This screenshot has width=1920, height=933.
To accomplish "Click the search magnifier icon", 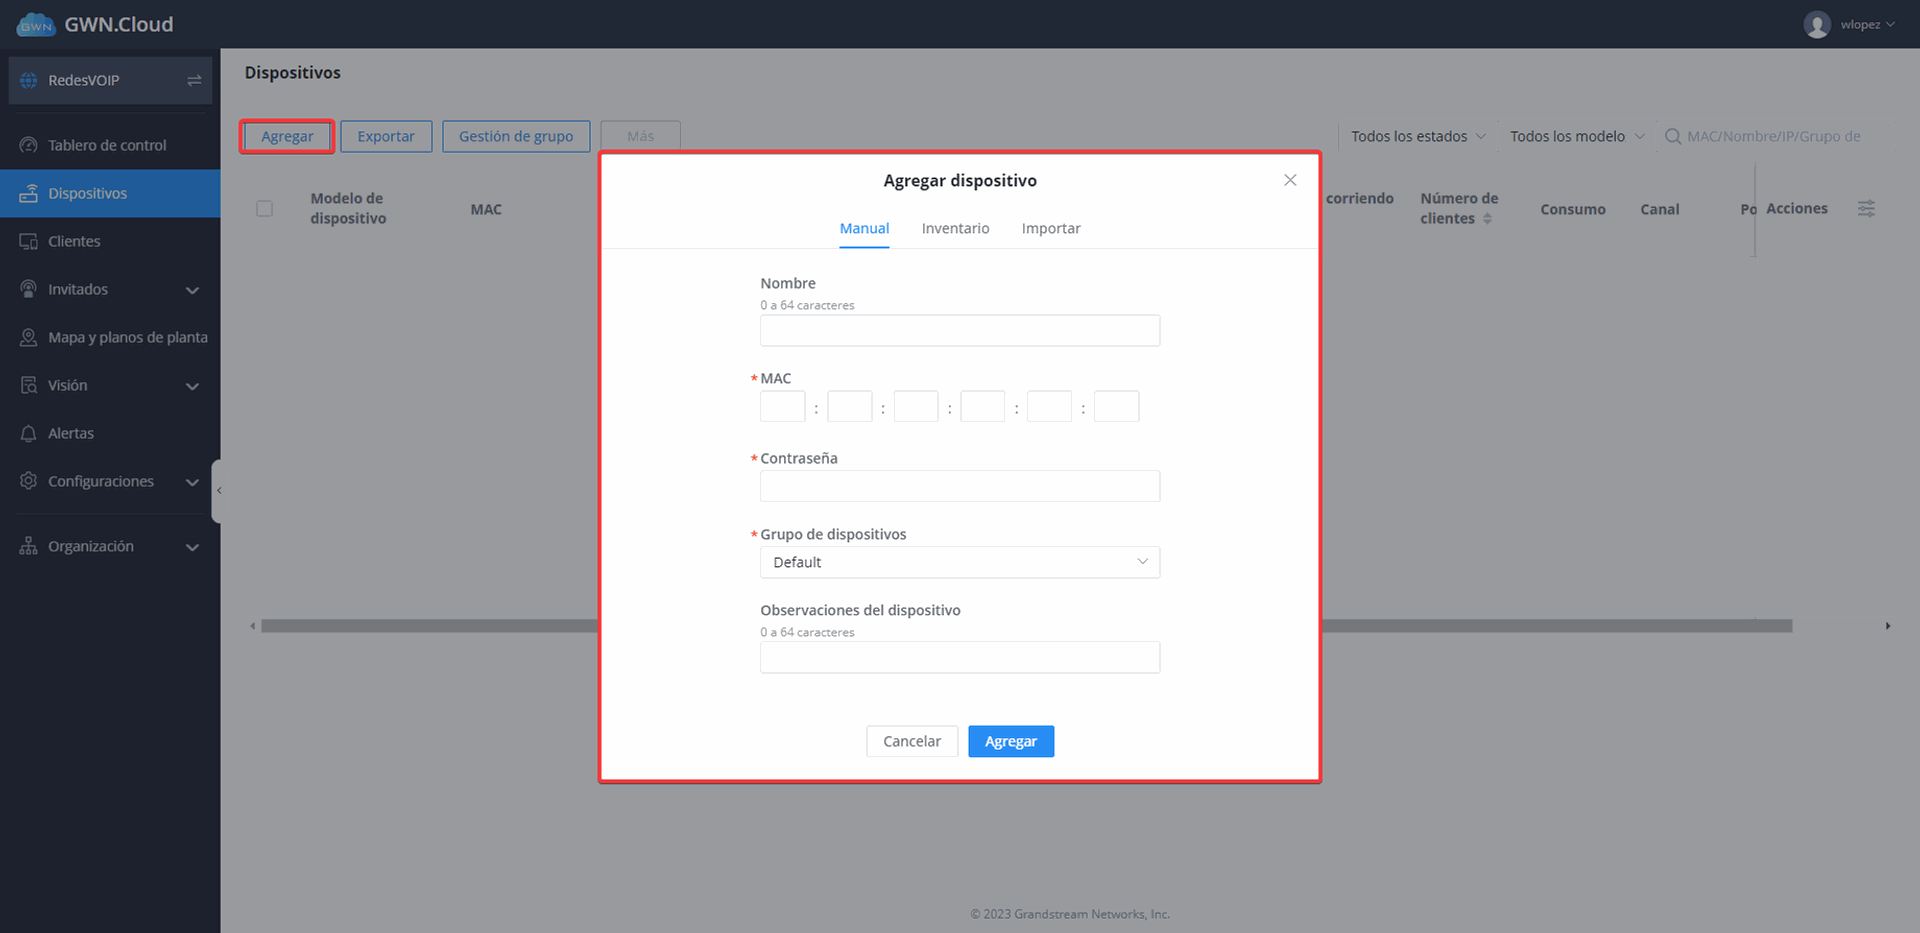I will tap(1672, 136).
